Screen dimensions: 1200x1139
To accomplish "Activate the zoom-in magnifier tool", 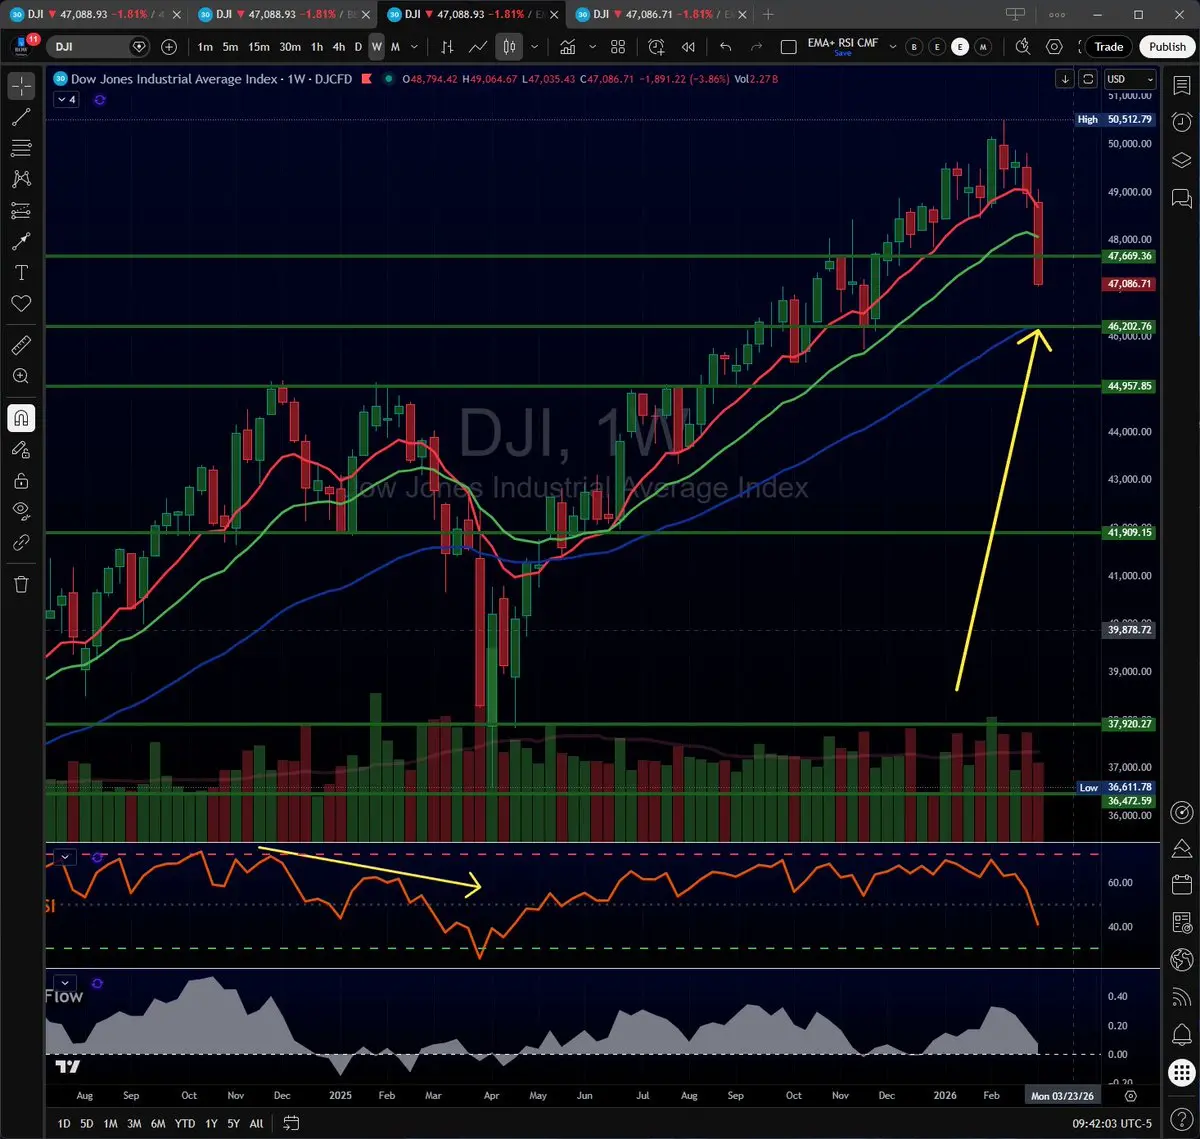I will click(21, 376).
